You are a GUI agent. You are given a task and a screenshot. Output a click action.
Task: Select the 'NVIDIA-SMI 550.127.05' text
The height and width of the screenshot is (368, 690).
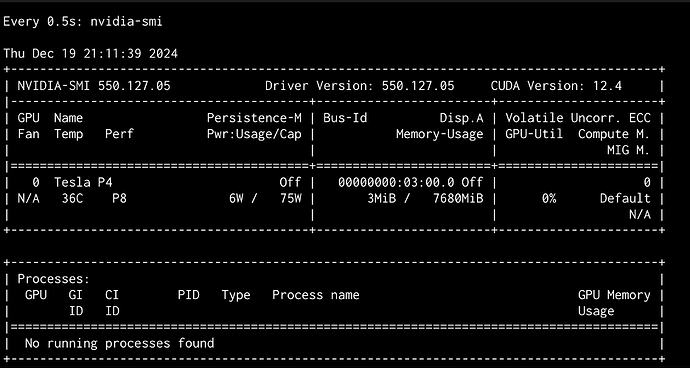point(94,86)
